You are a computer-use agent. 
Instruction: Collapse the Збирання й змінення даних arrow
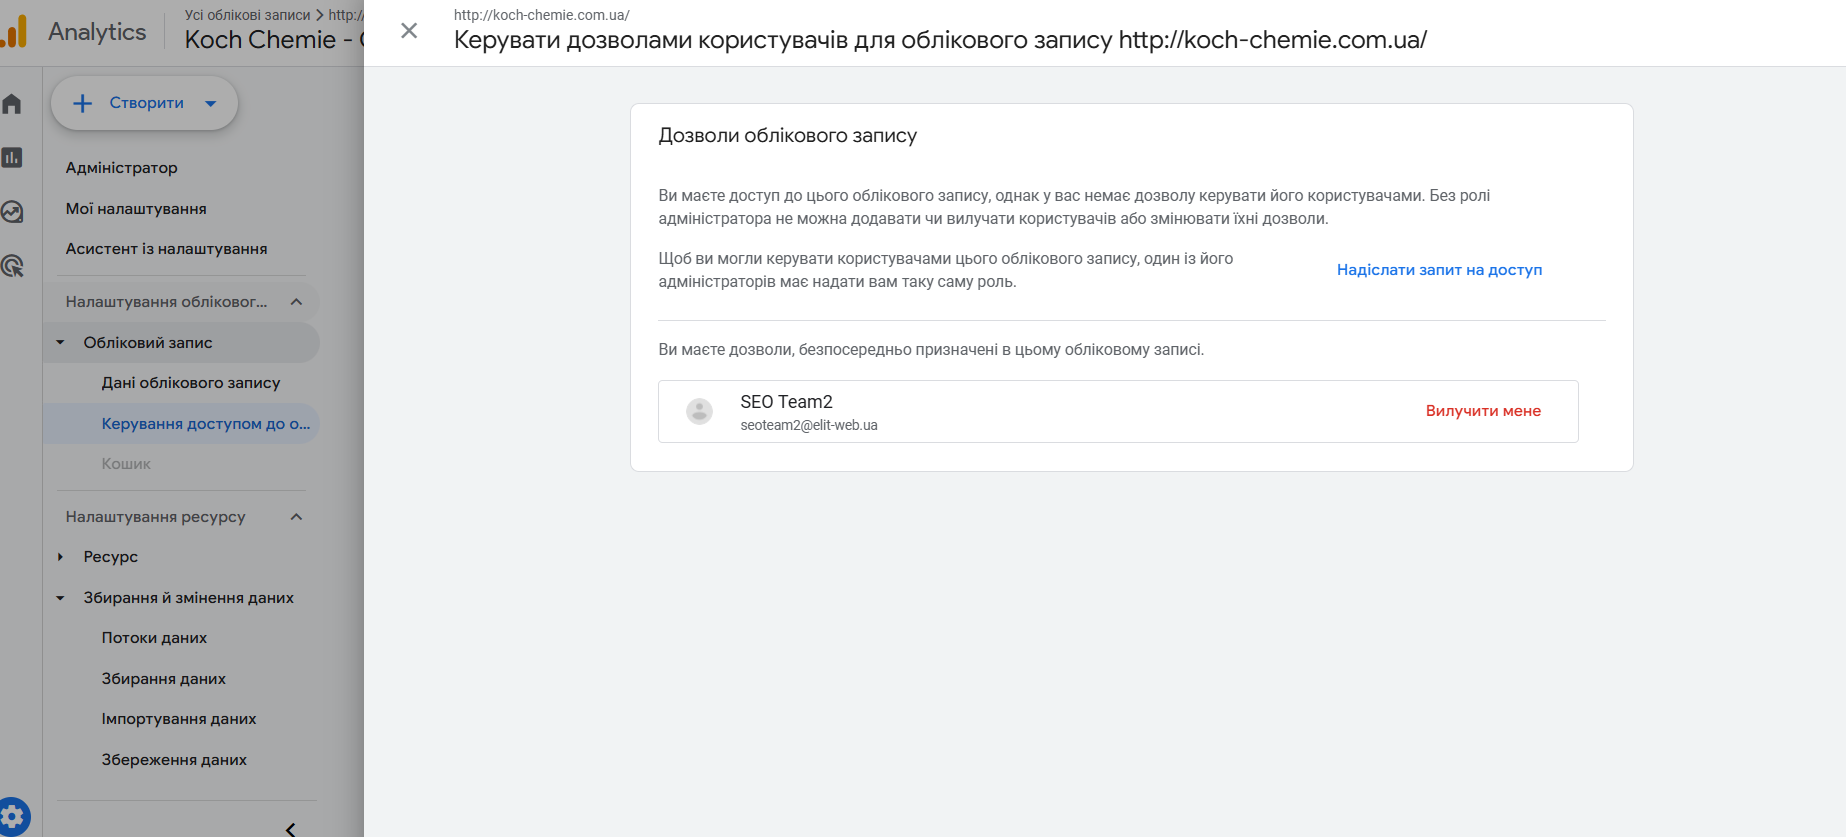pyautogui.click(x=61, y=598)
